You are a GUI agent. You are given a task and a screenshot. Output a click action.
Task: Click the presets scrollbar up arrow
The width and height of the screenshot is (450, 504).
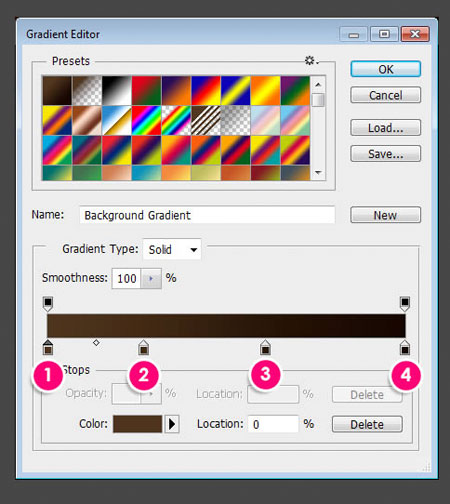click(318, 84)
